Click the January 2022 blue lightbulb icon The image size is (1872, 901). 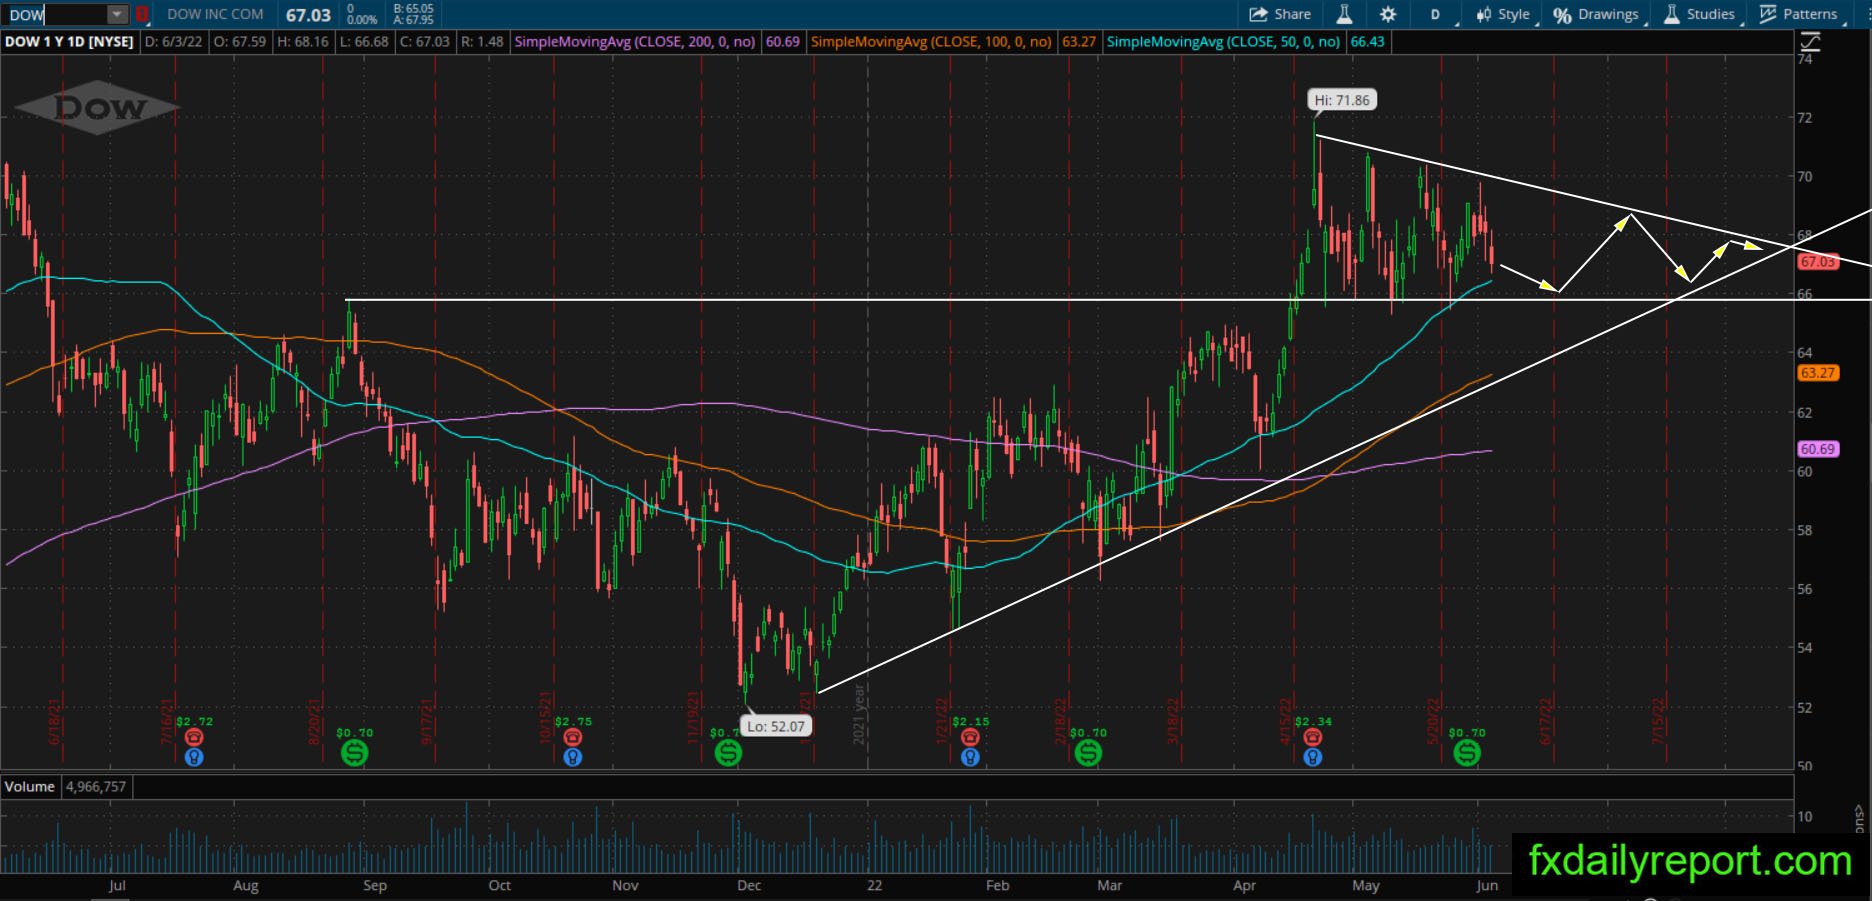(x=970, y=757)
